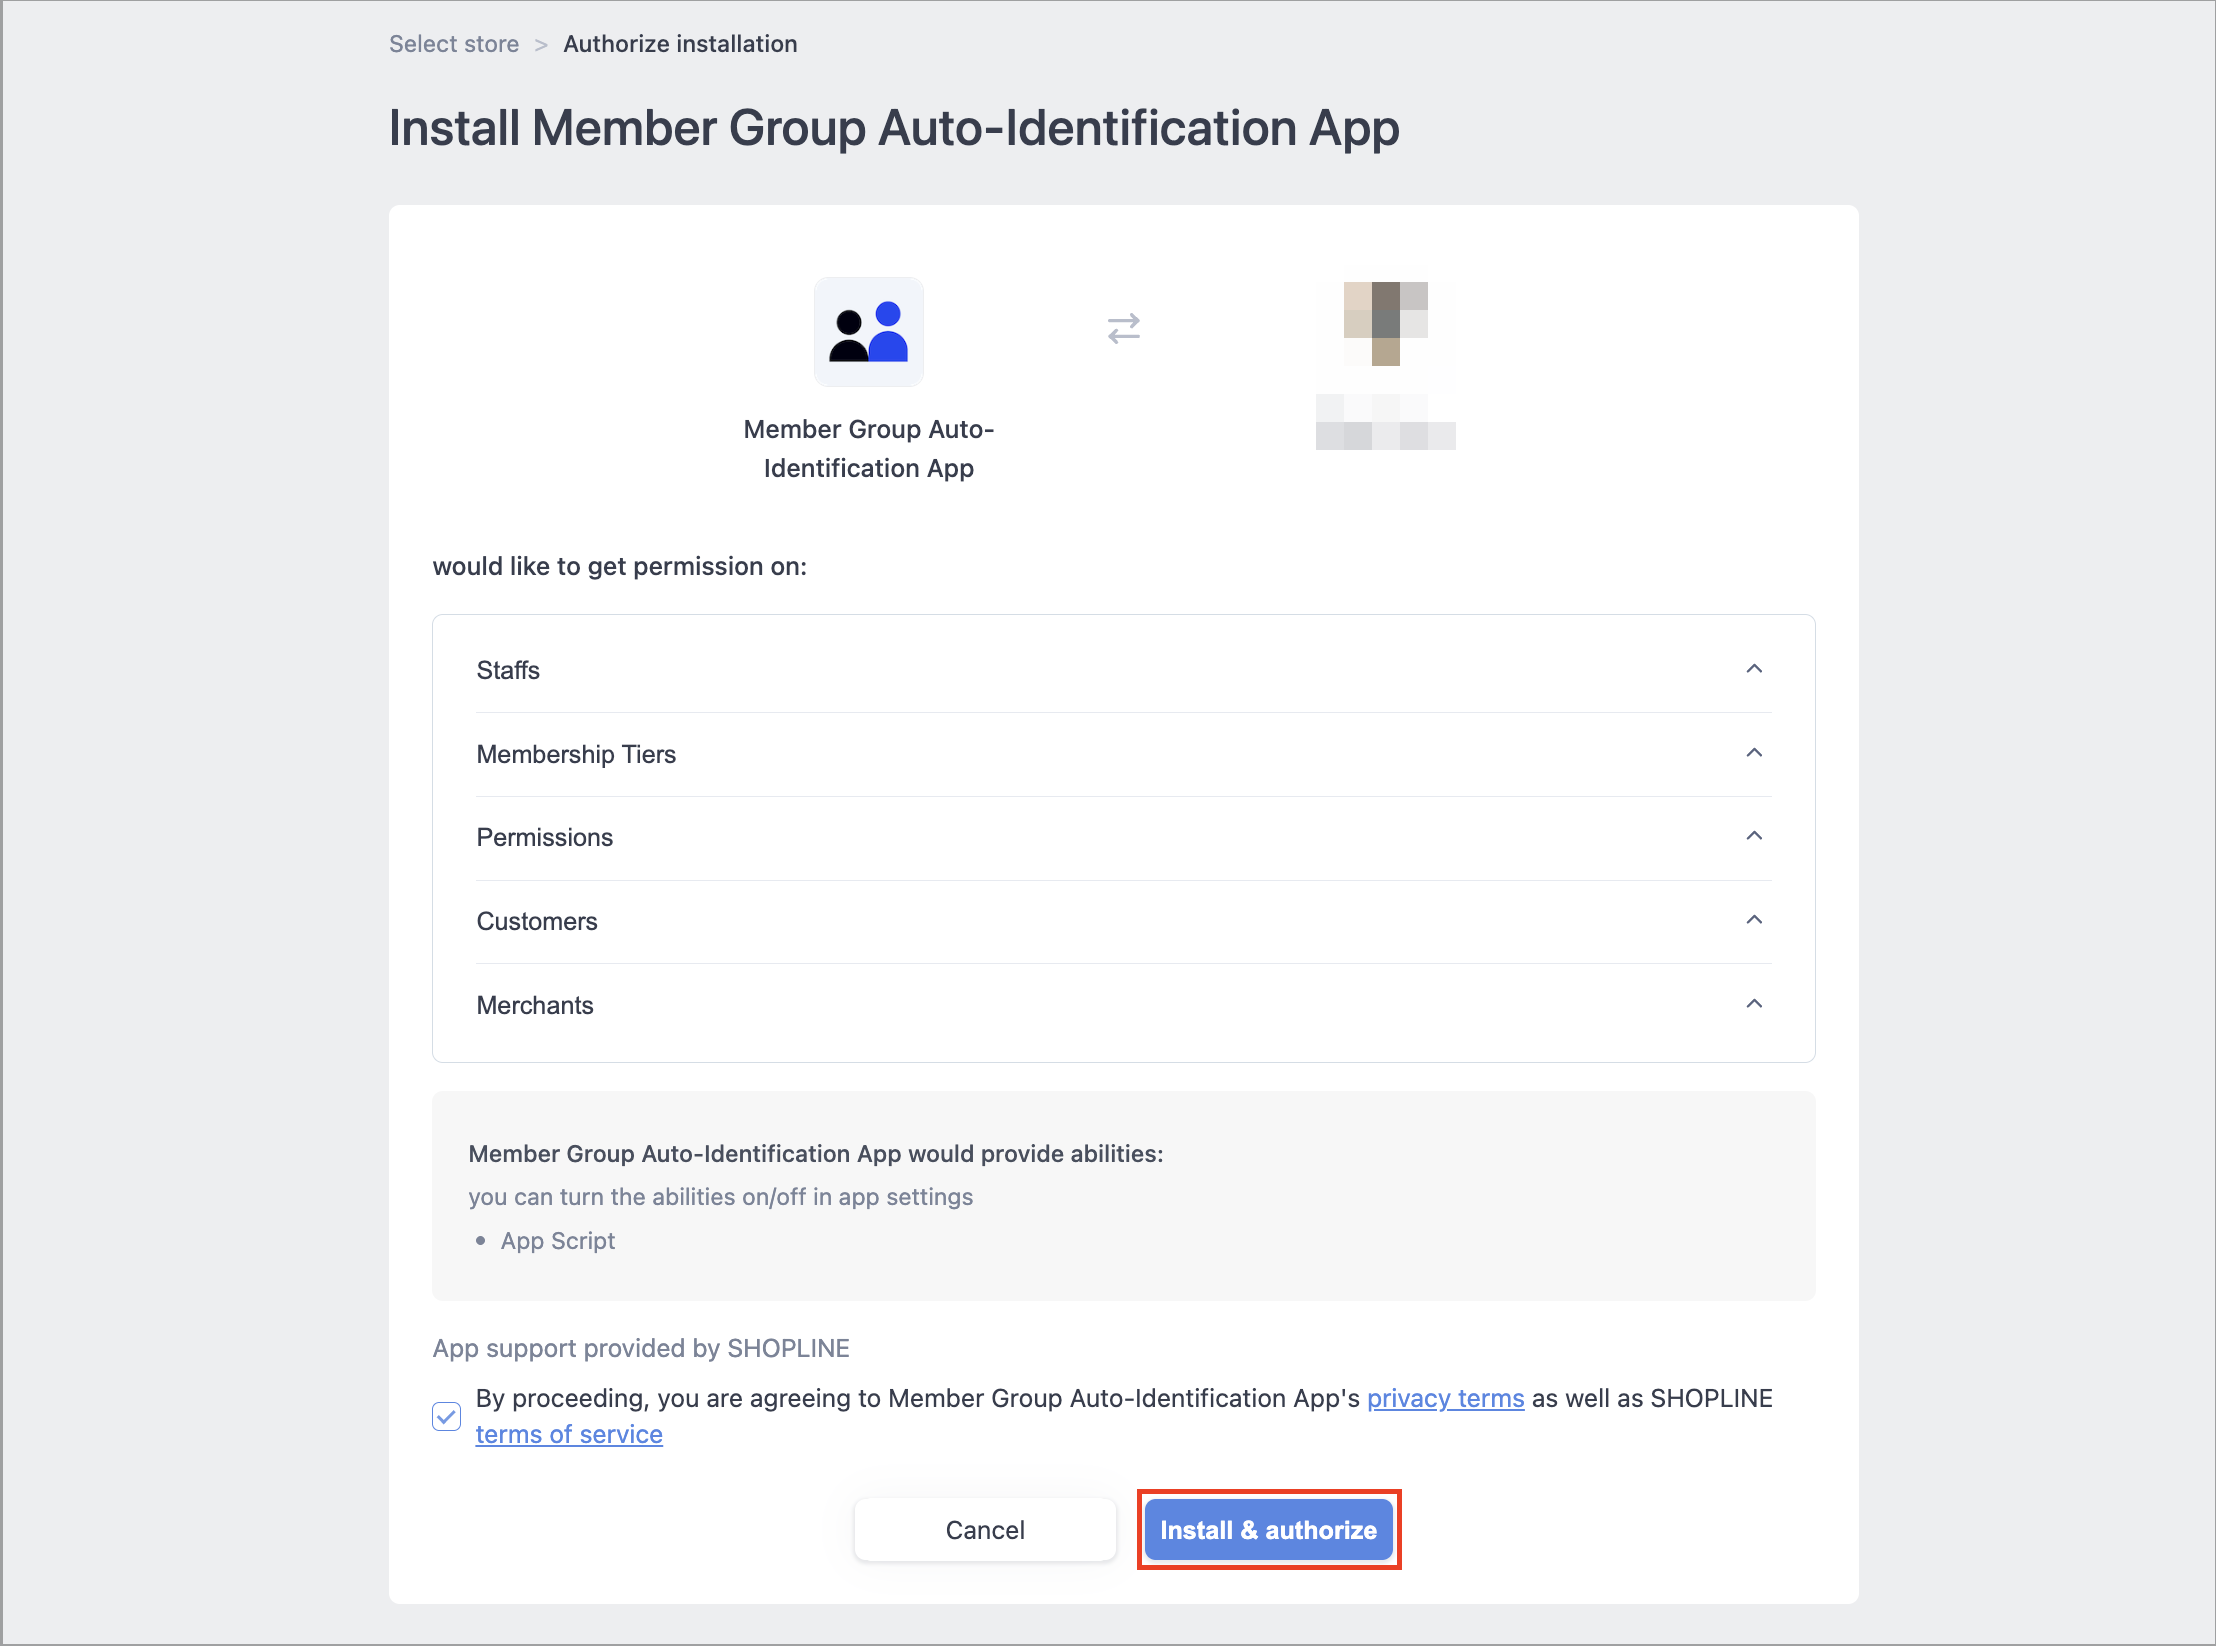Click the Member Group Auto-Identification app icon
The height and width of the screenshot is (1646, 2216).
point(868,332)
